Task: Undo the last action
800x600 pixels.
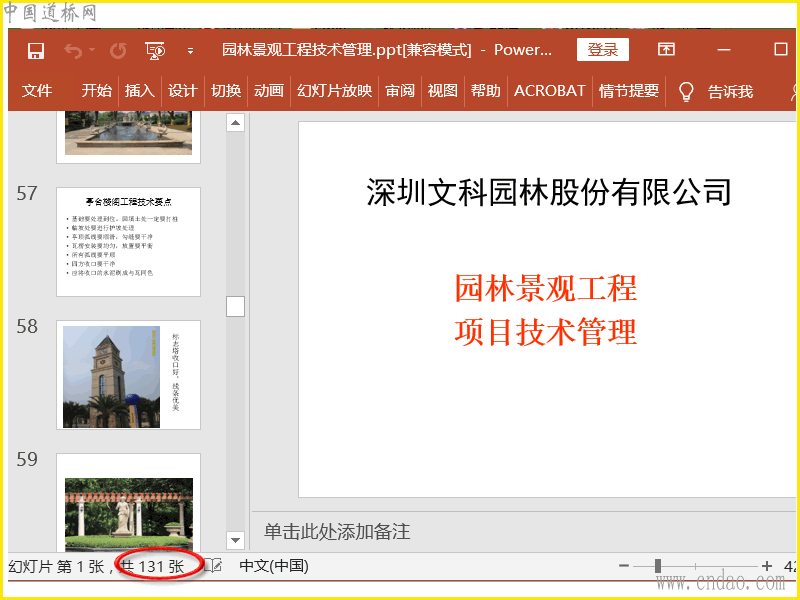Action: 73,51
